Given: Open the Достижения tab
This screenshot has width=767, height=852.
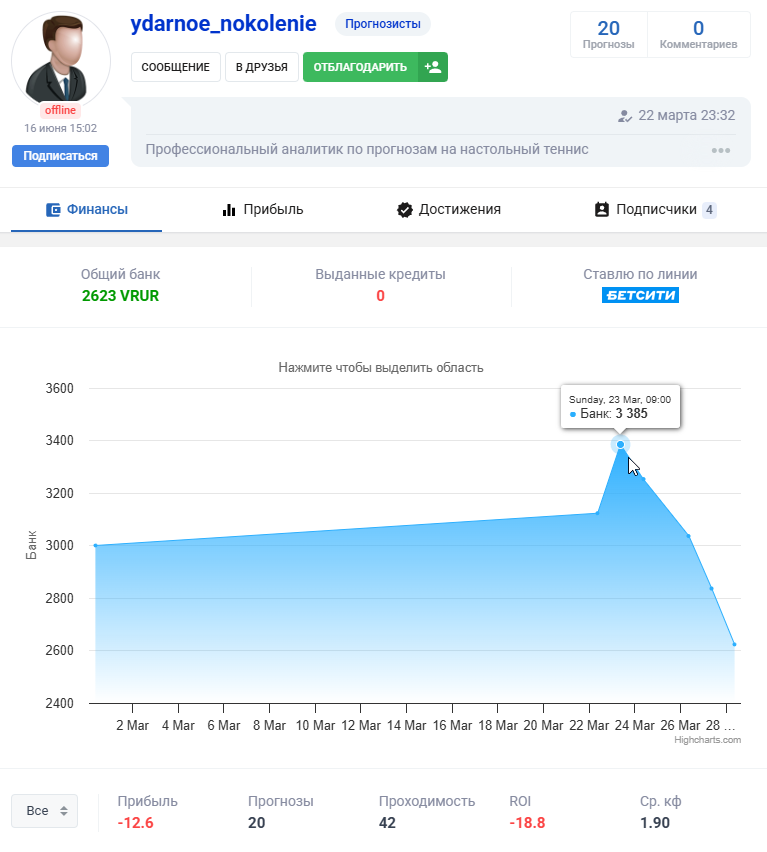Looking at the screenshot, I should (449, 210).
